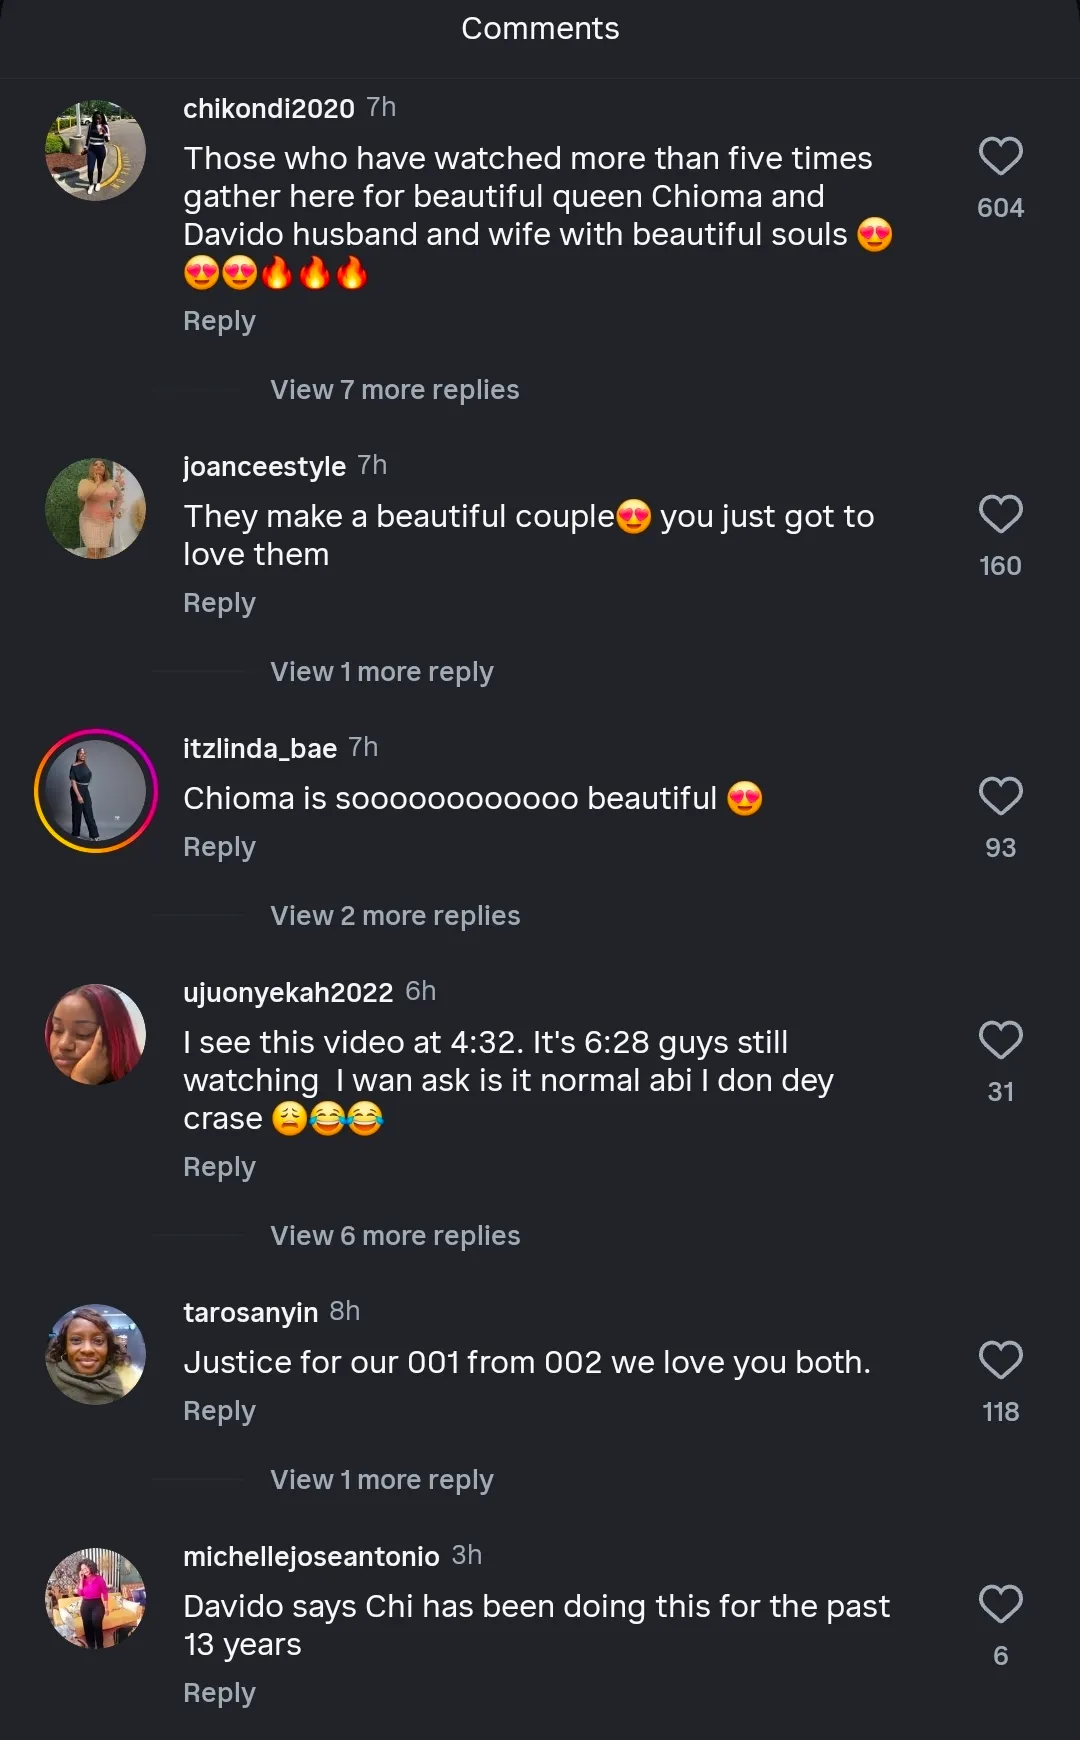Open the michellejoseantonio username link
This screenshot has height=1740, width=1080.
[x=311, y=1556]
